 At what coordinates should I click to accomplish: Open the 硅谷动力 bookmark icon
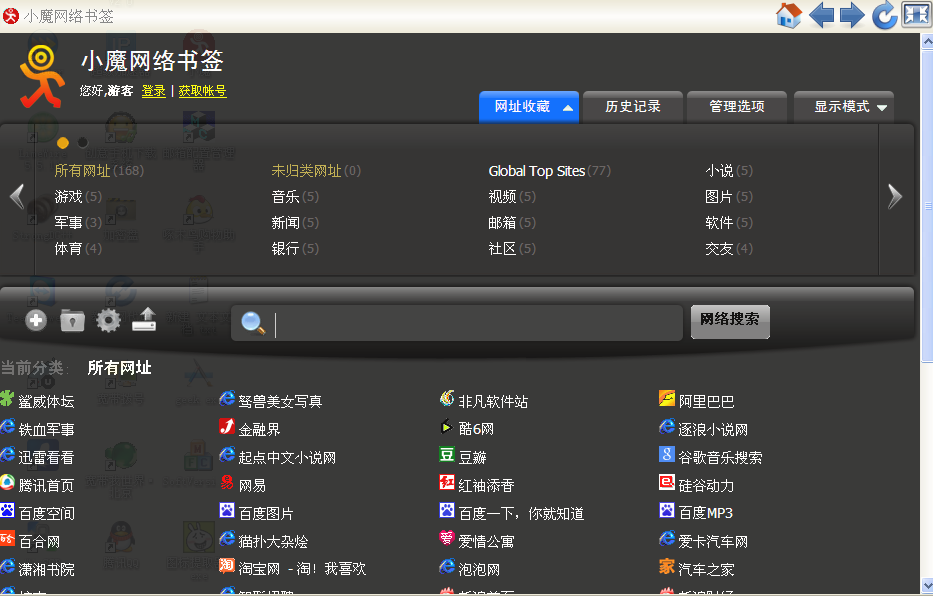point(667,482)
